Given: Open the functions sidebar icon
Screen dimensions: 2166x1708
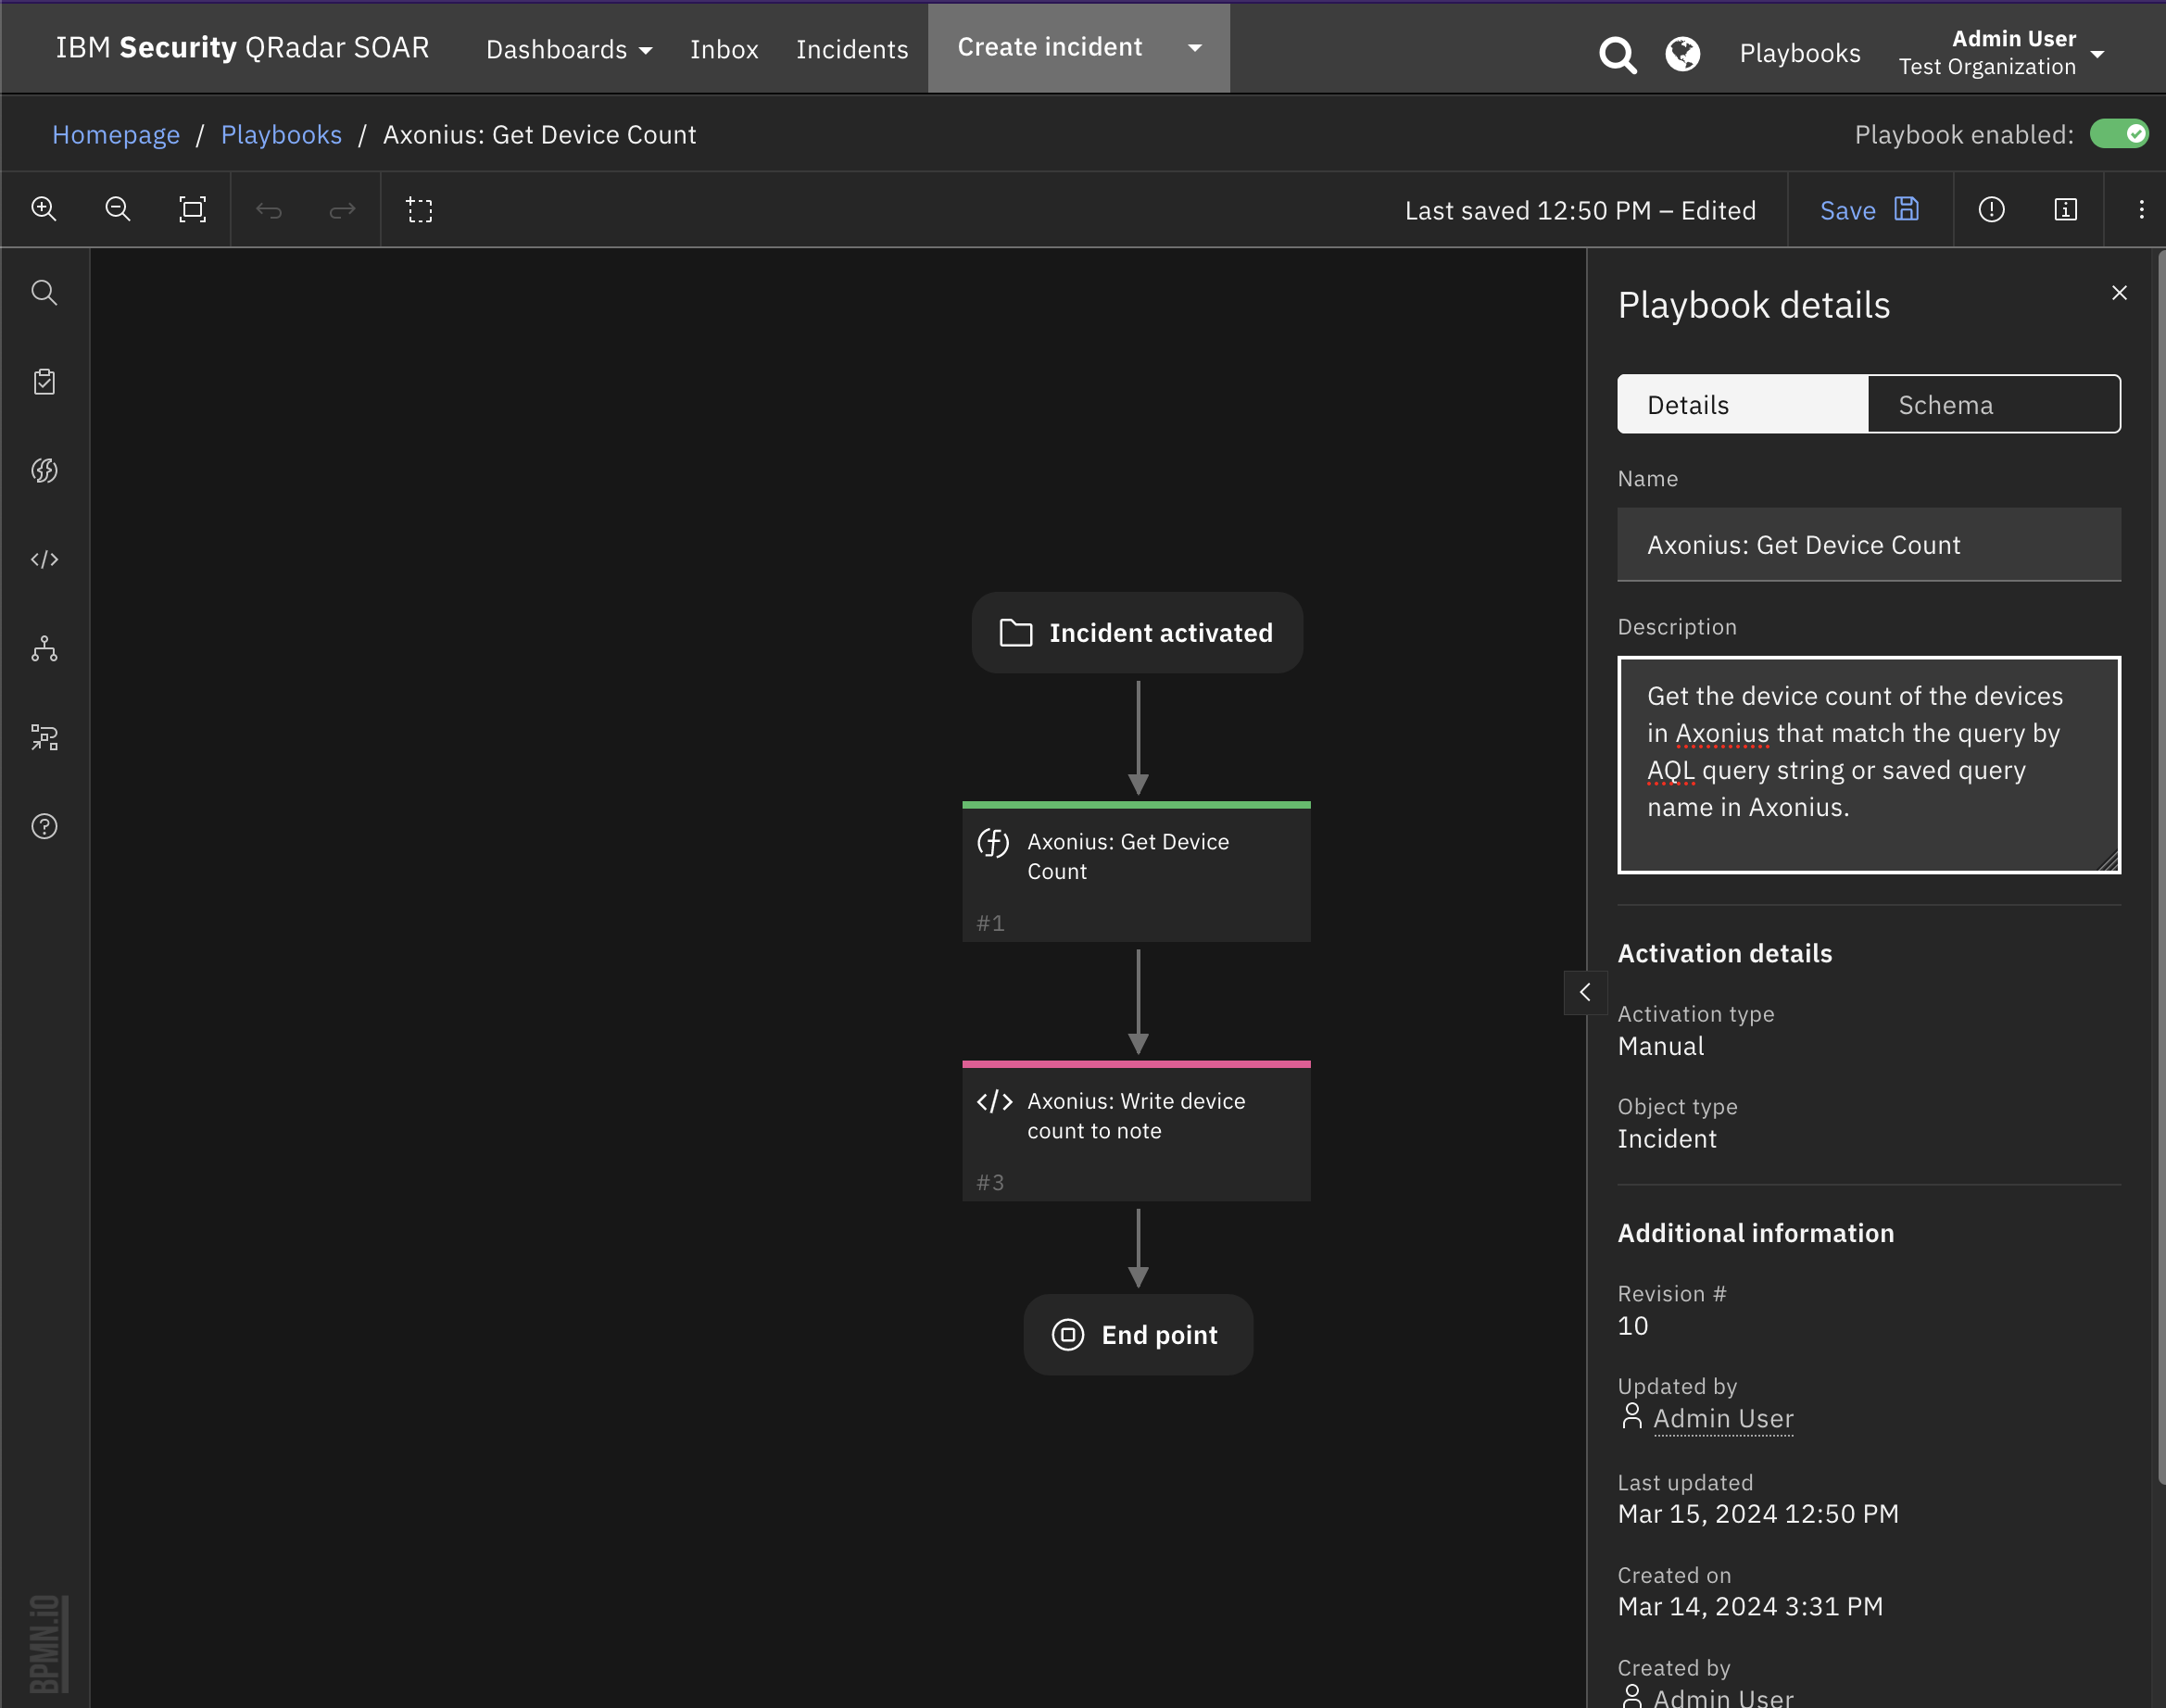Looking at the screenshot, I should tap(44, 470).
